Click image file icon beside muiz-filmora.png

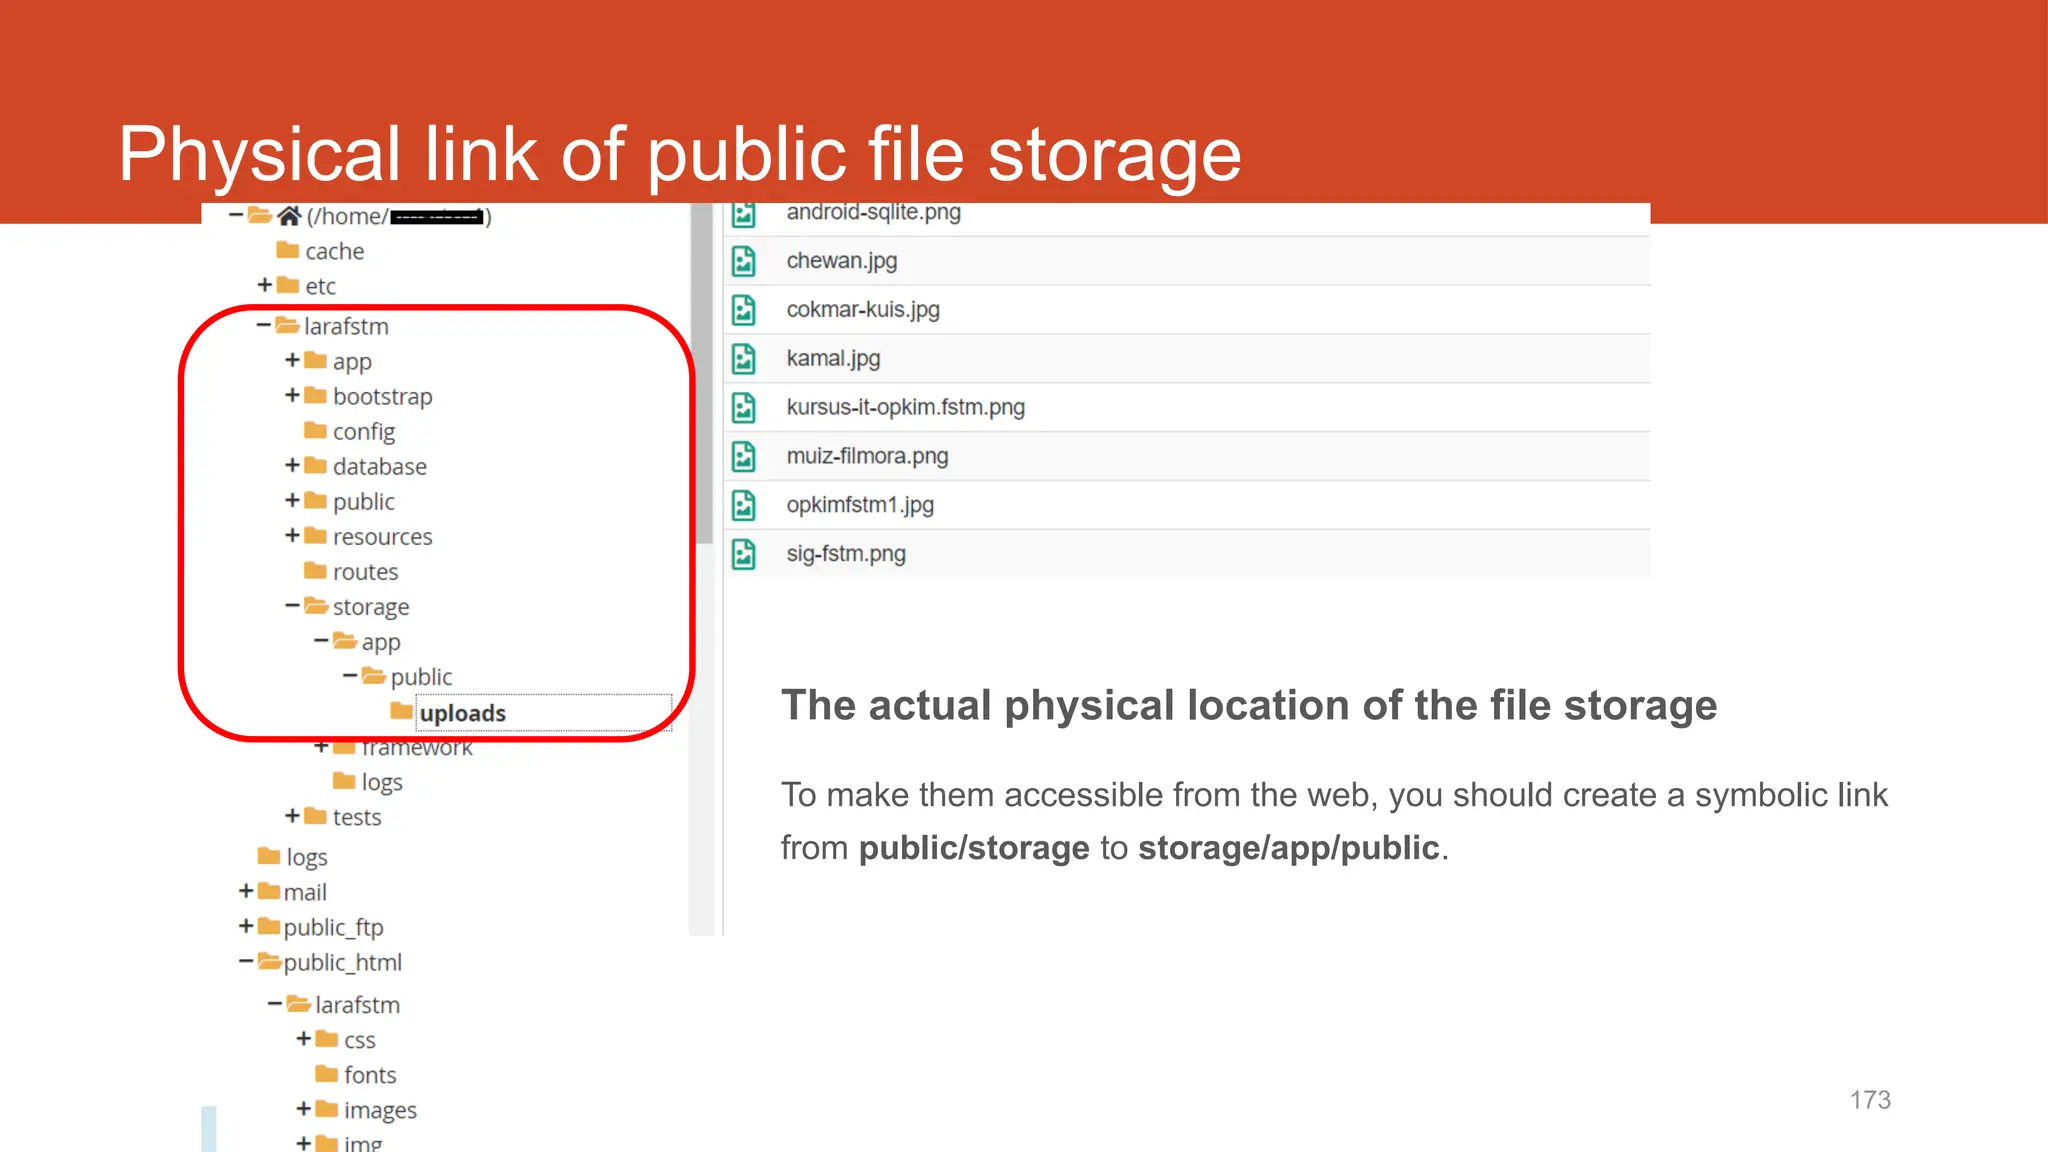click(744, 456)
